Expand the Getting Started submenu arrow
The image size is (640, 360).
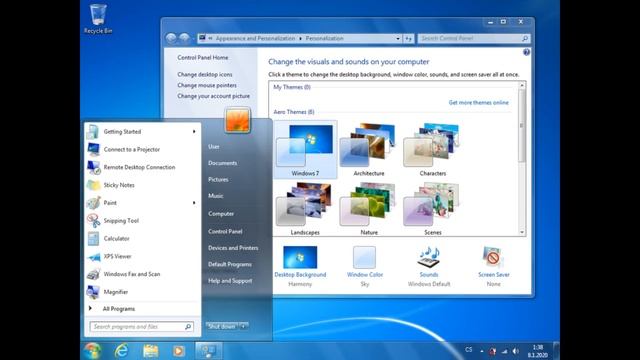coord(194,131)
